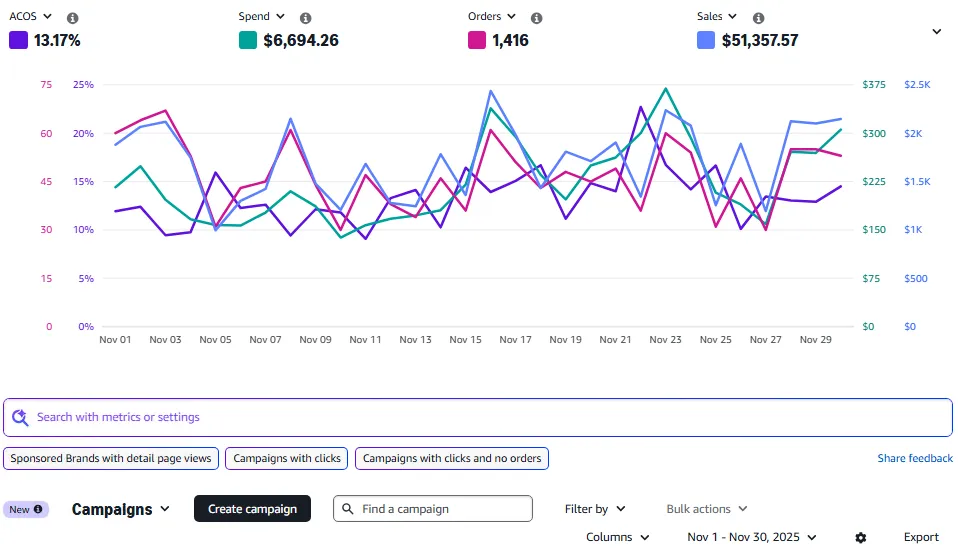Expand the Filter by dropdown

[595, 509]
